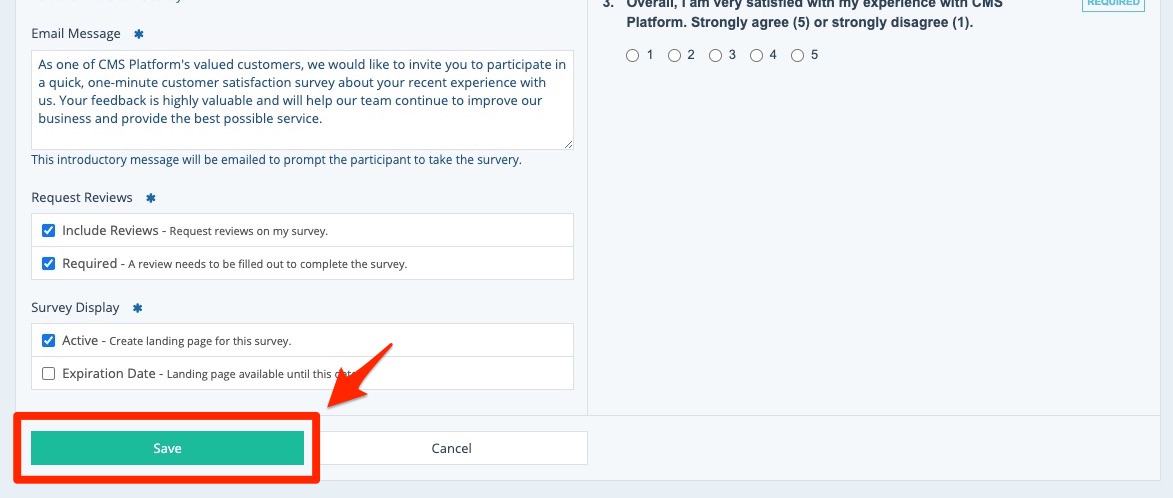This screenshot has height=498, width=1173.
Task: Click the Survey Display section label
Action: coord(75,308)
